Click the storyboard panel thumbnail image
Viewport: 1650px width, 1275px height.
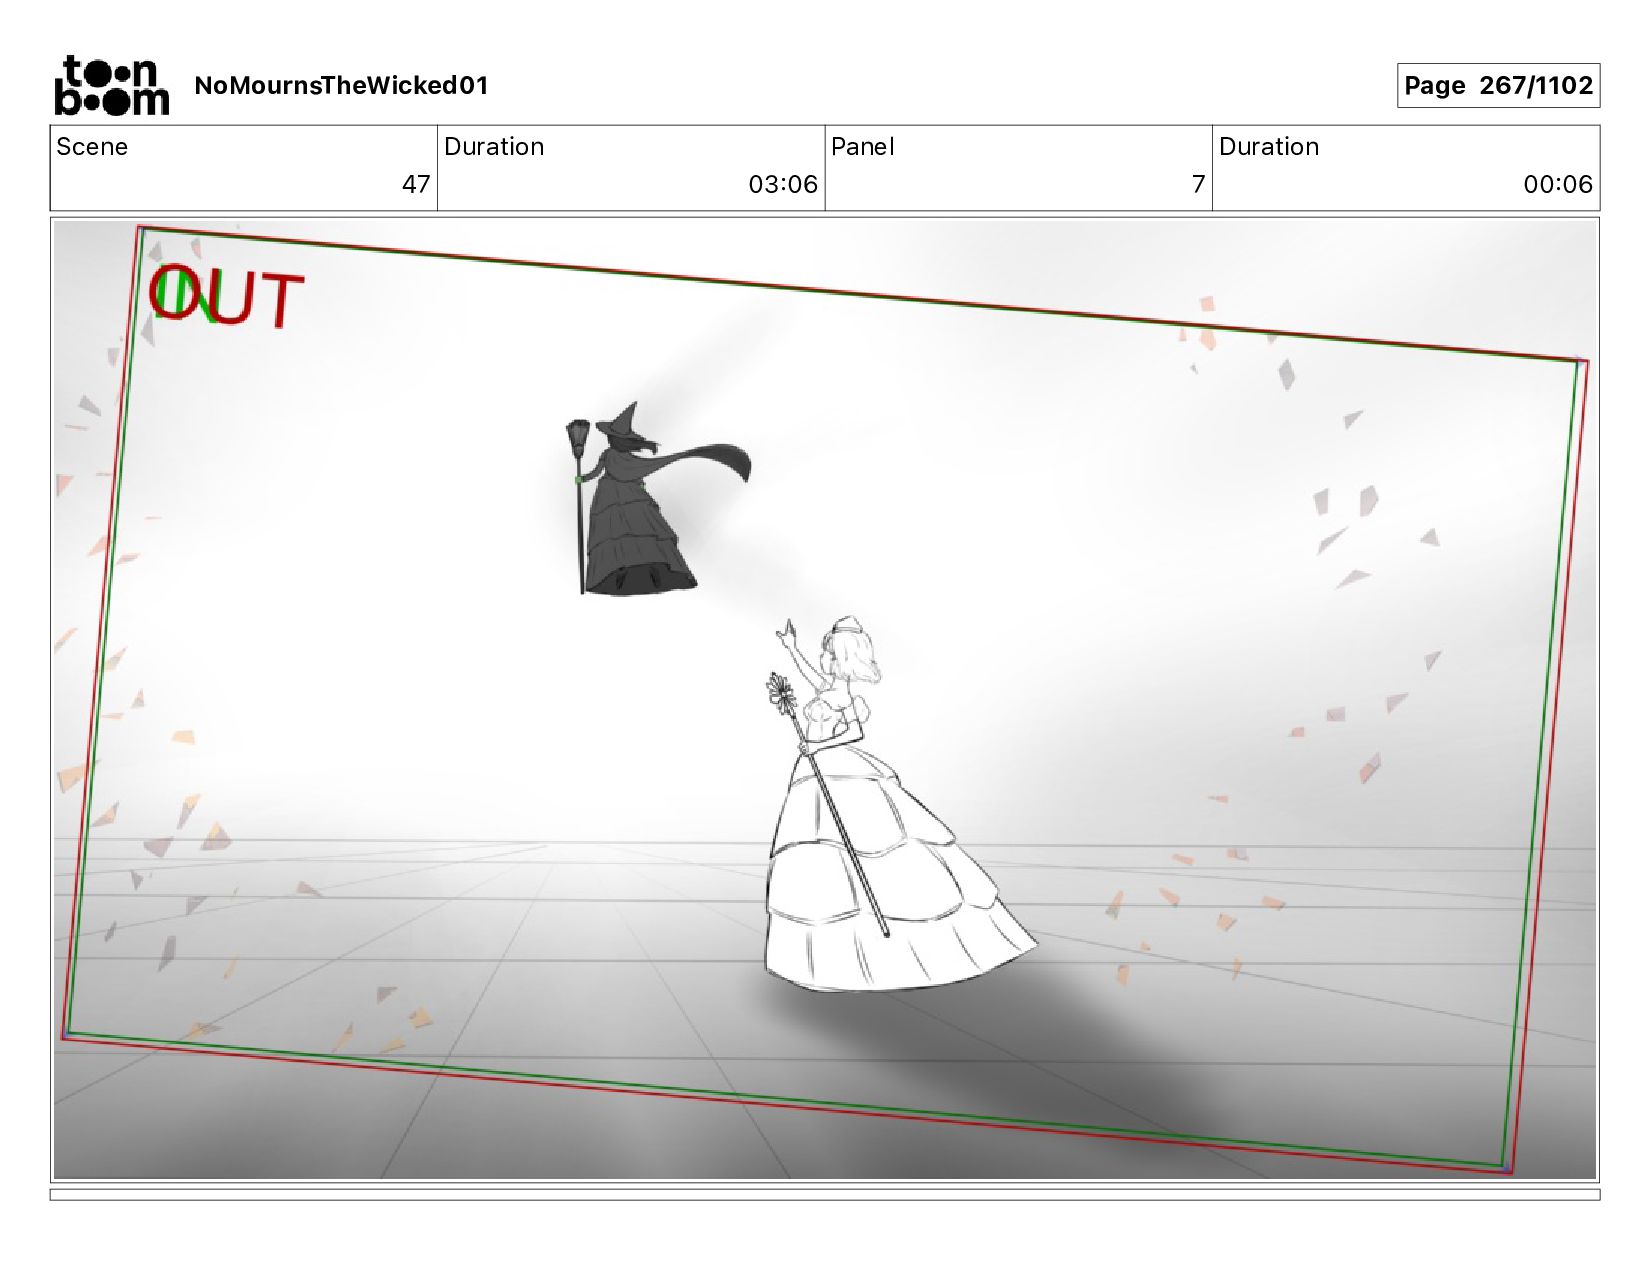click(x=825, y=700)
